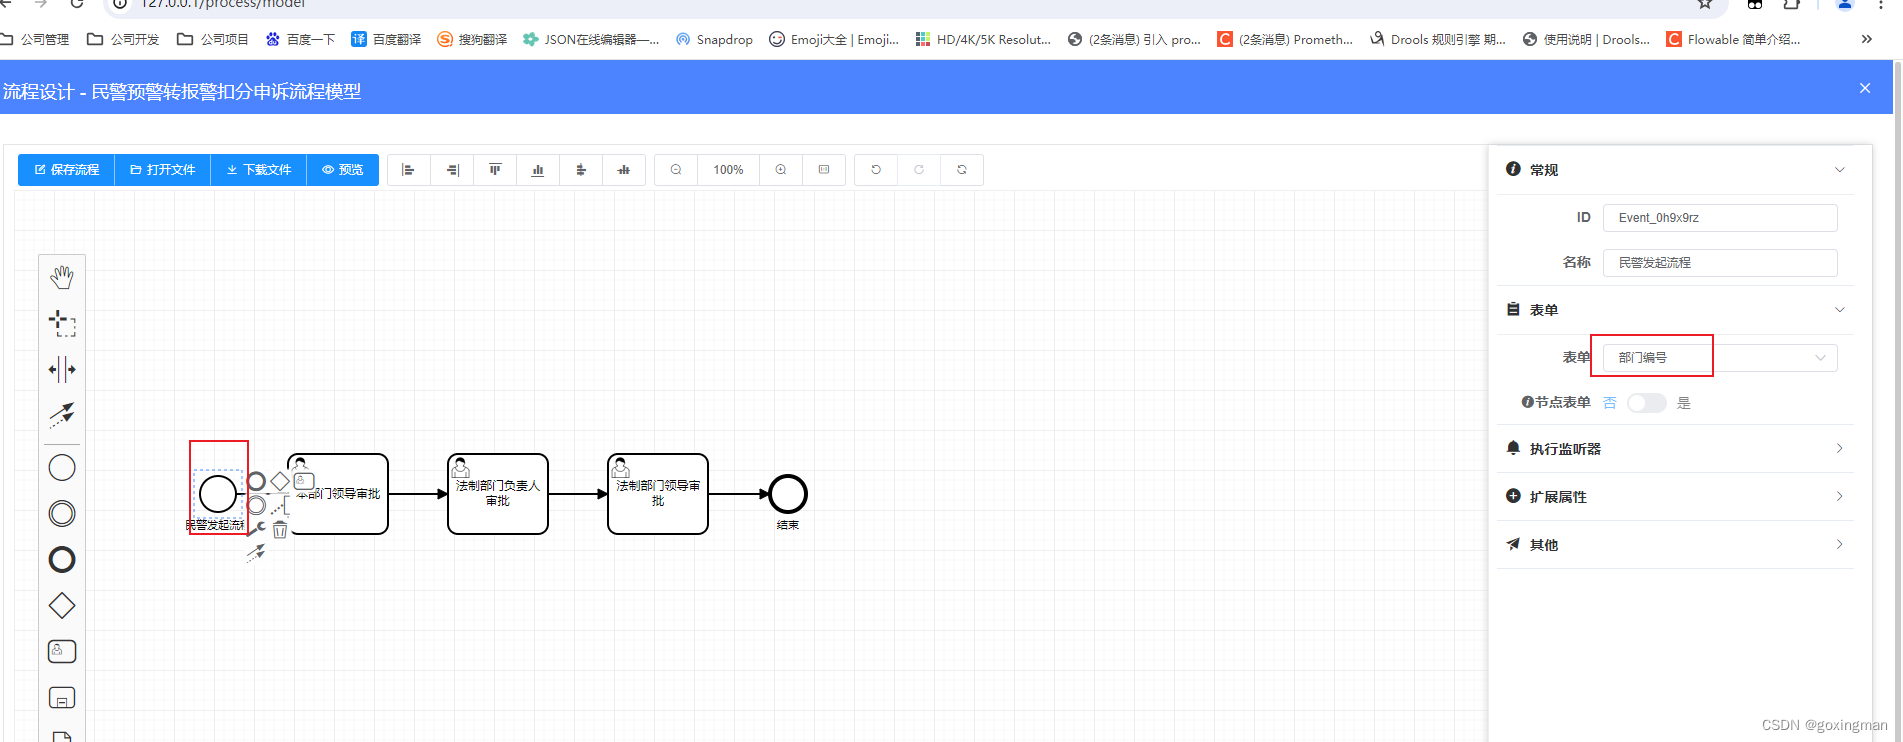1903x742 pixels.
Task: Center selected elements horizontally
Action: tap(581, 170)
